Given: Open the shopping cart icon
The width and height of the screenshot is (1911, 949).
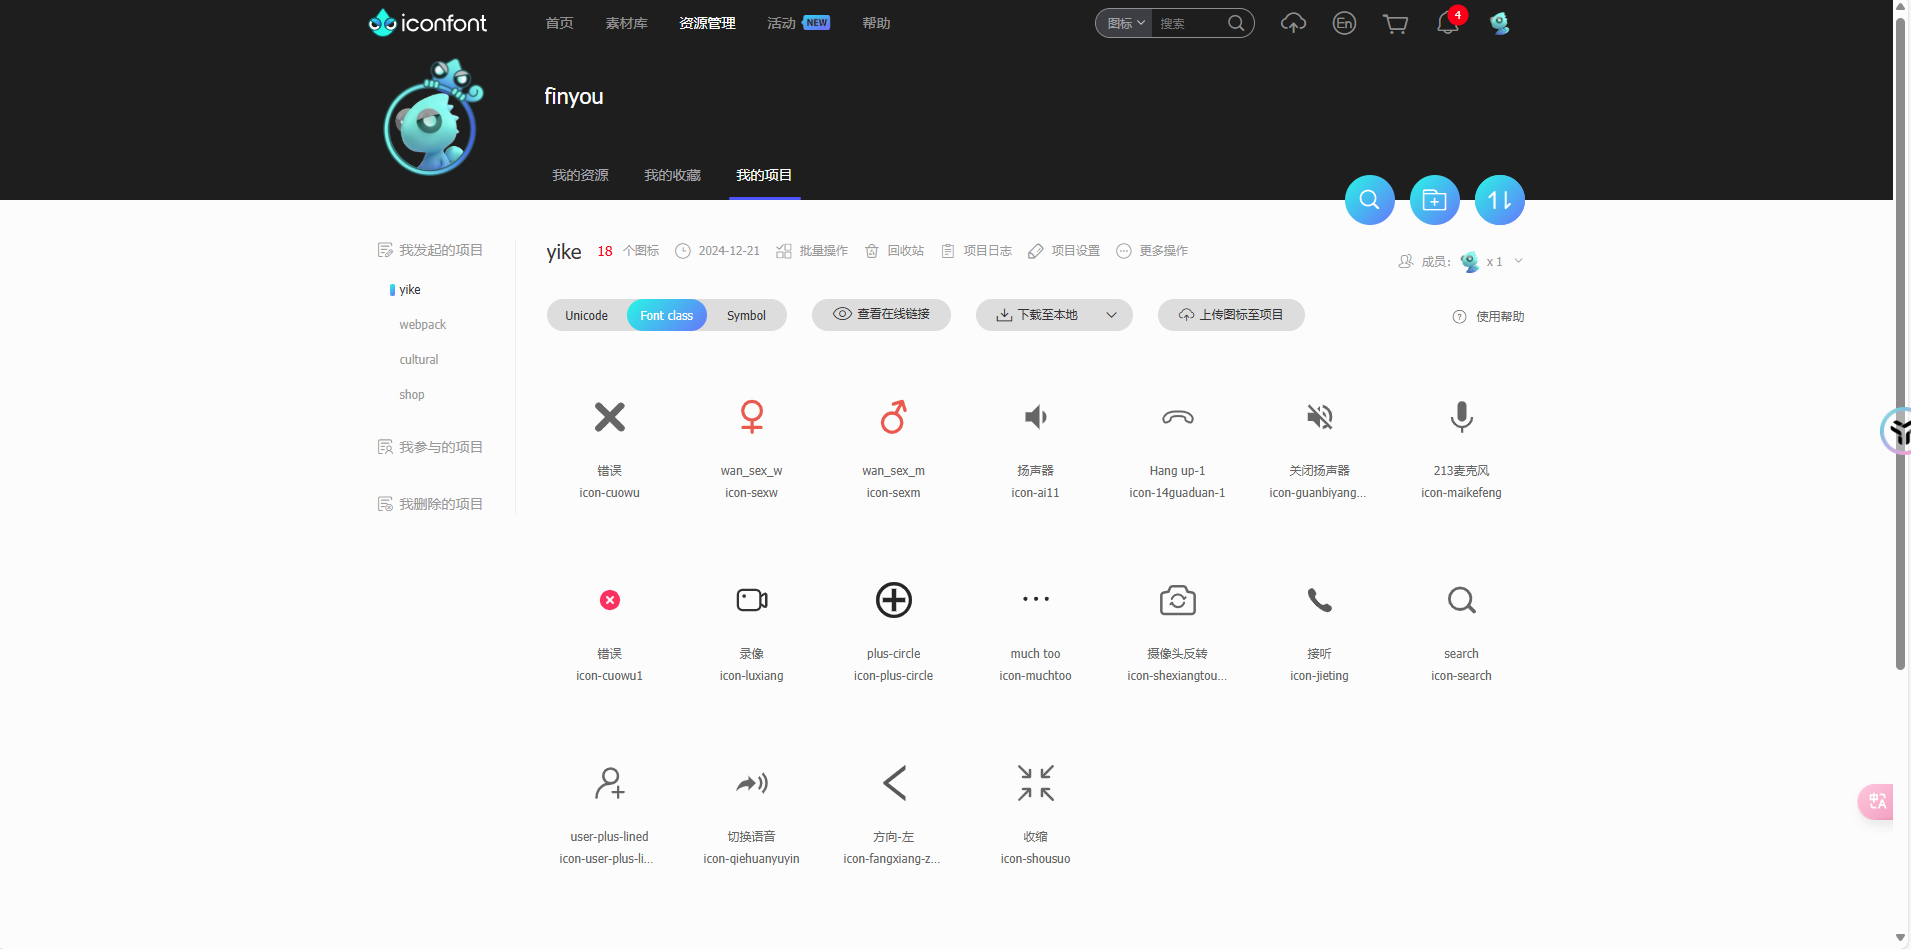Looking at the screenshot, I should (1395, 23).
